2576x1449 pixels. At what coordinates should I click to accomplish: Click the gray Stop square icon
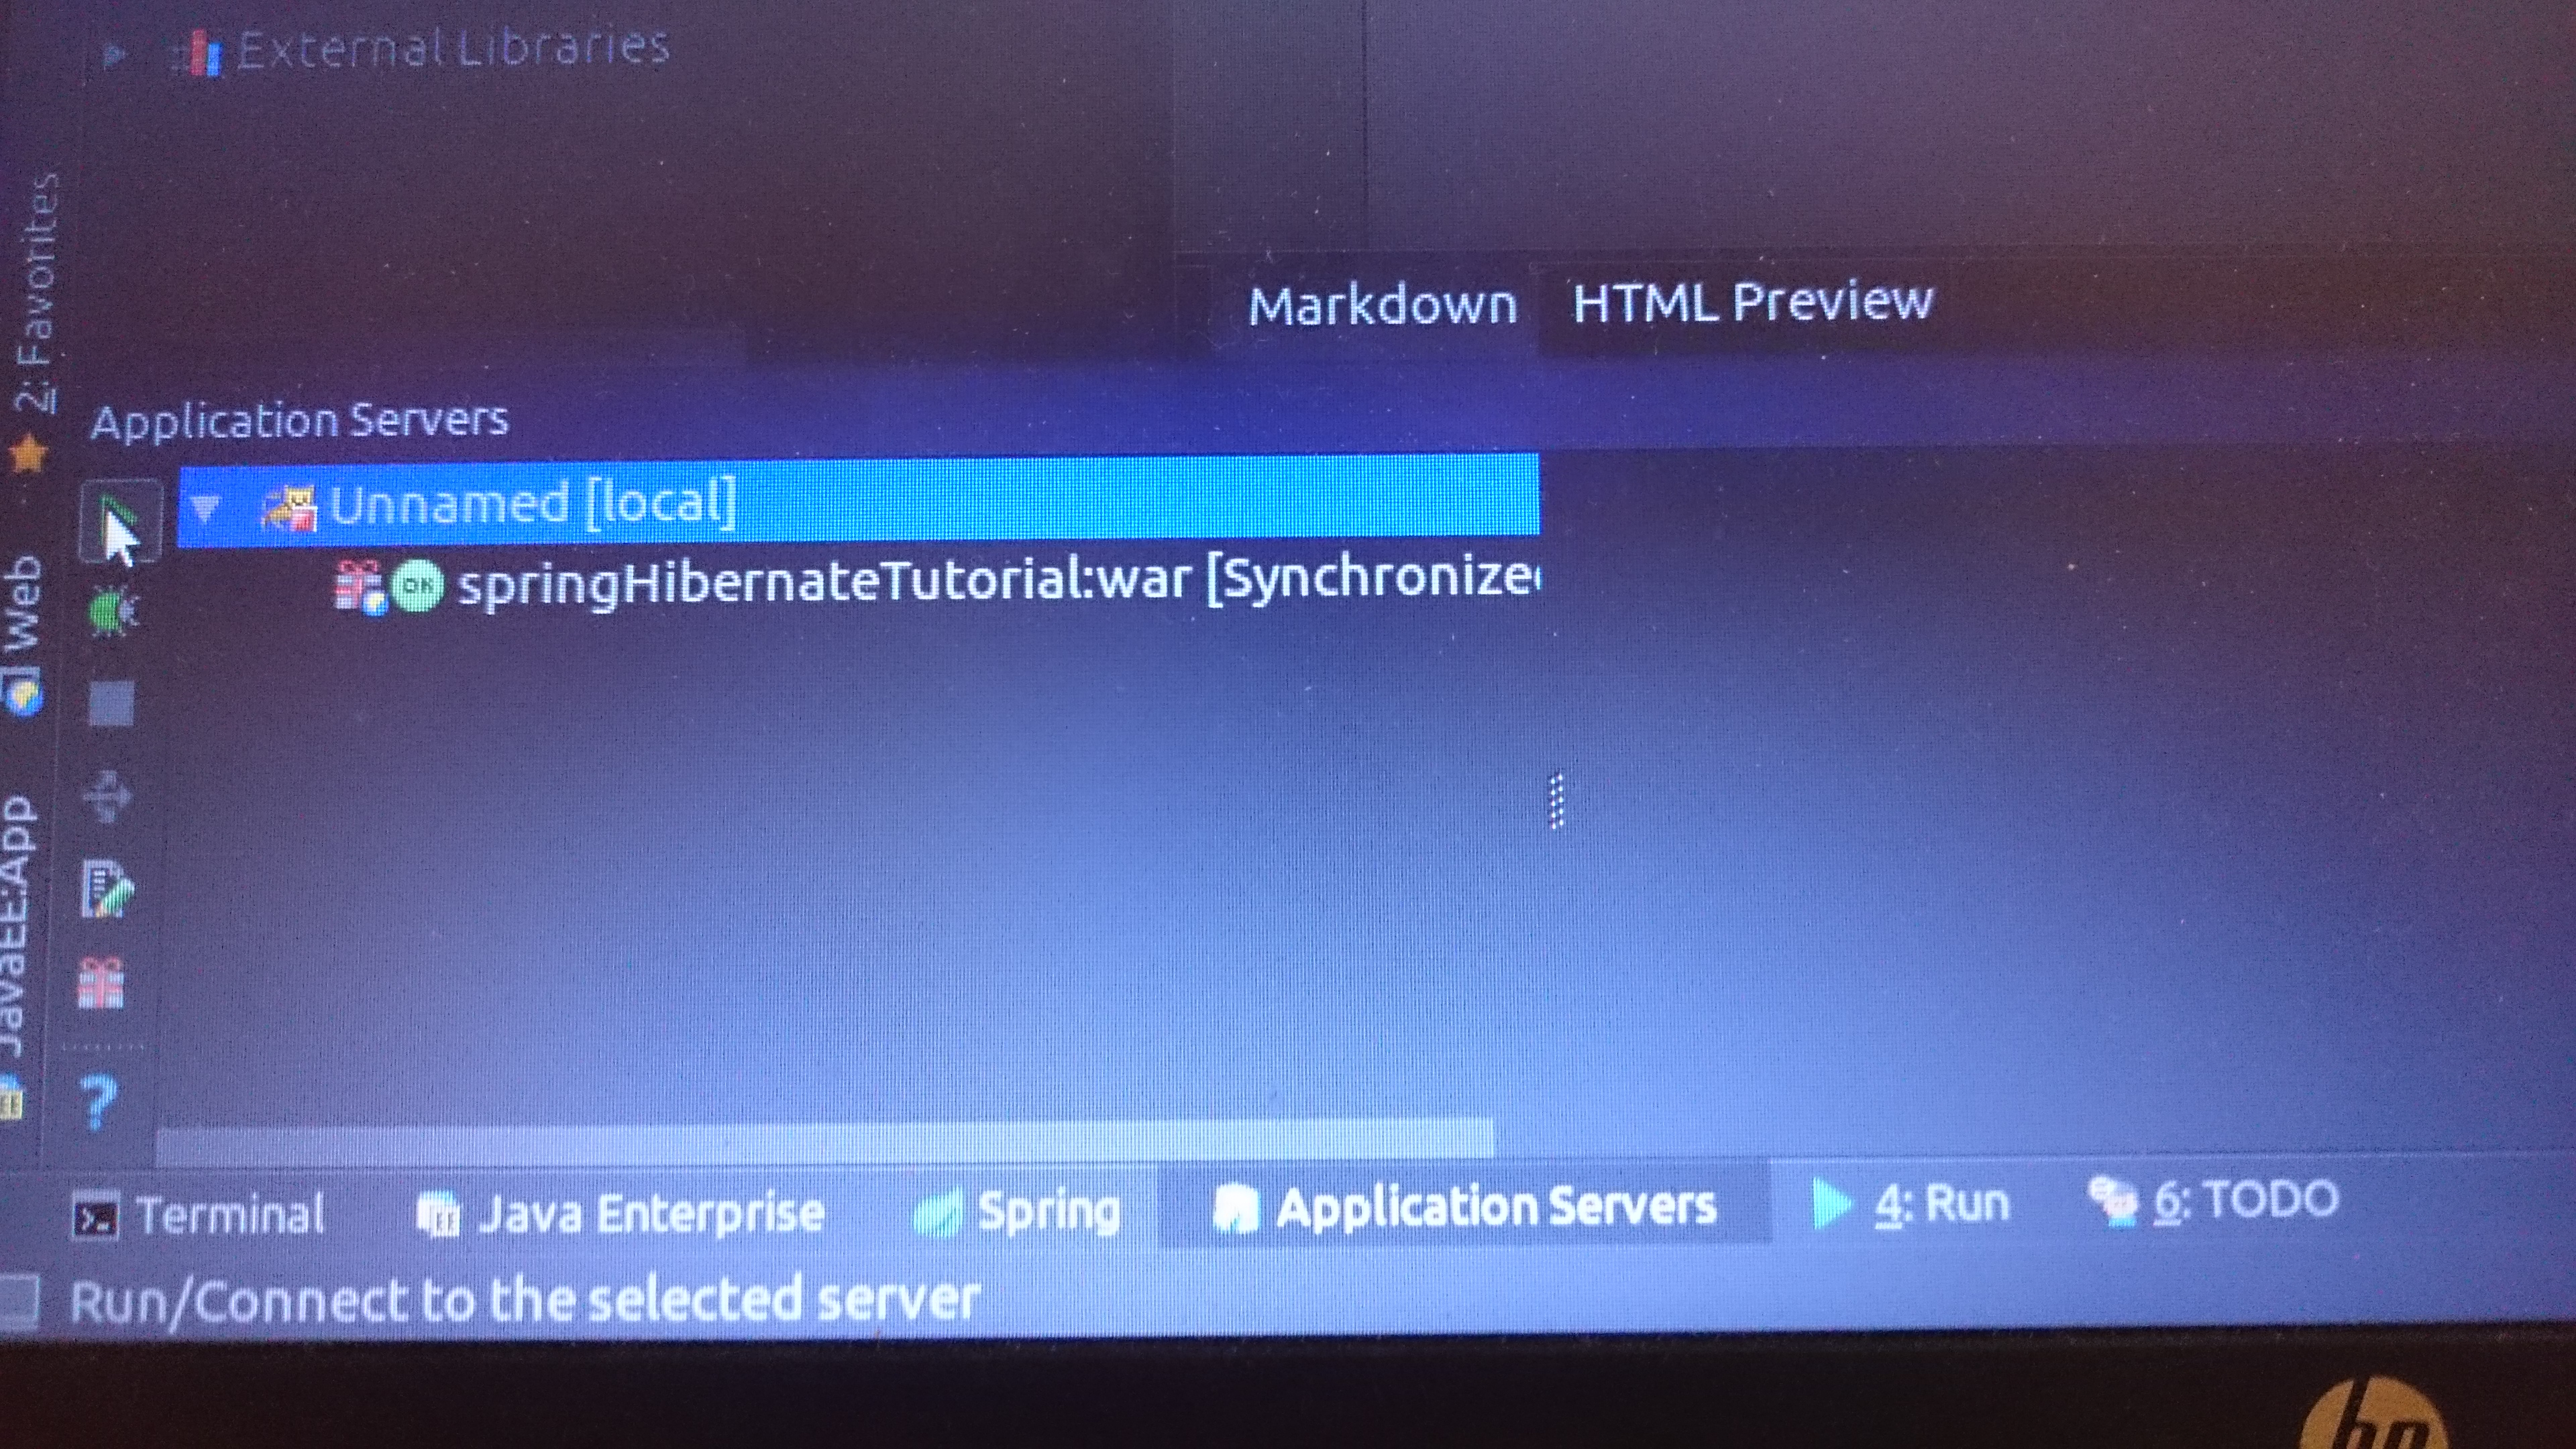pyautogui.click(x=111, y=703)
